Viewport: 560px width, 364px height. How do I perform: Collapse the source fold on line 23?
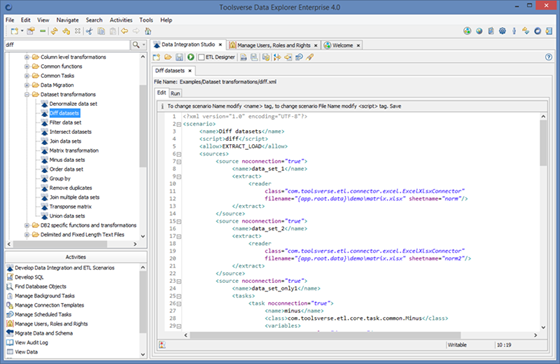[179, 281]
